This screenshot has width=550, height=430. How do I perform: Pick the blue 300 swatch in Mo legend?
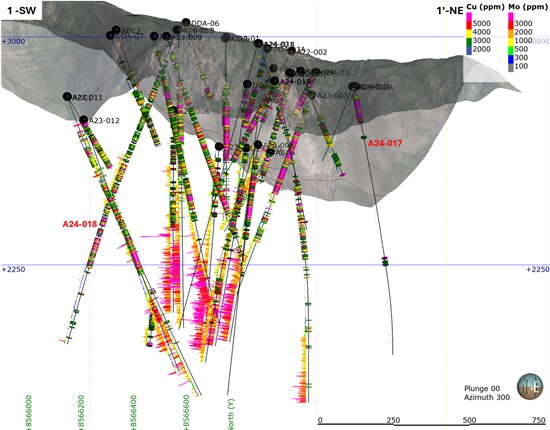click(511, 58)
